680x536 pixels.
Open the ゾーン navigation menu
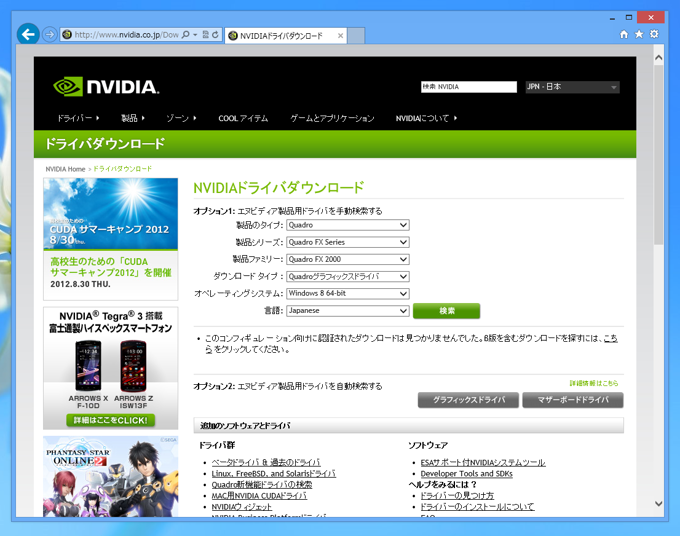pyautogui.click(x=181, y=118)
